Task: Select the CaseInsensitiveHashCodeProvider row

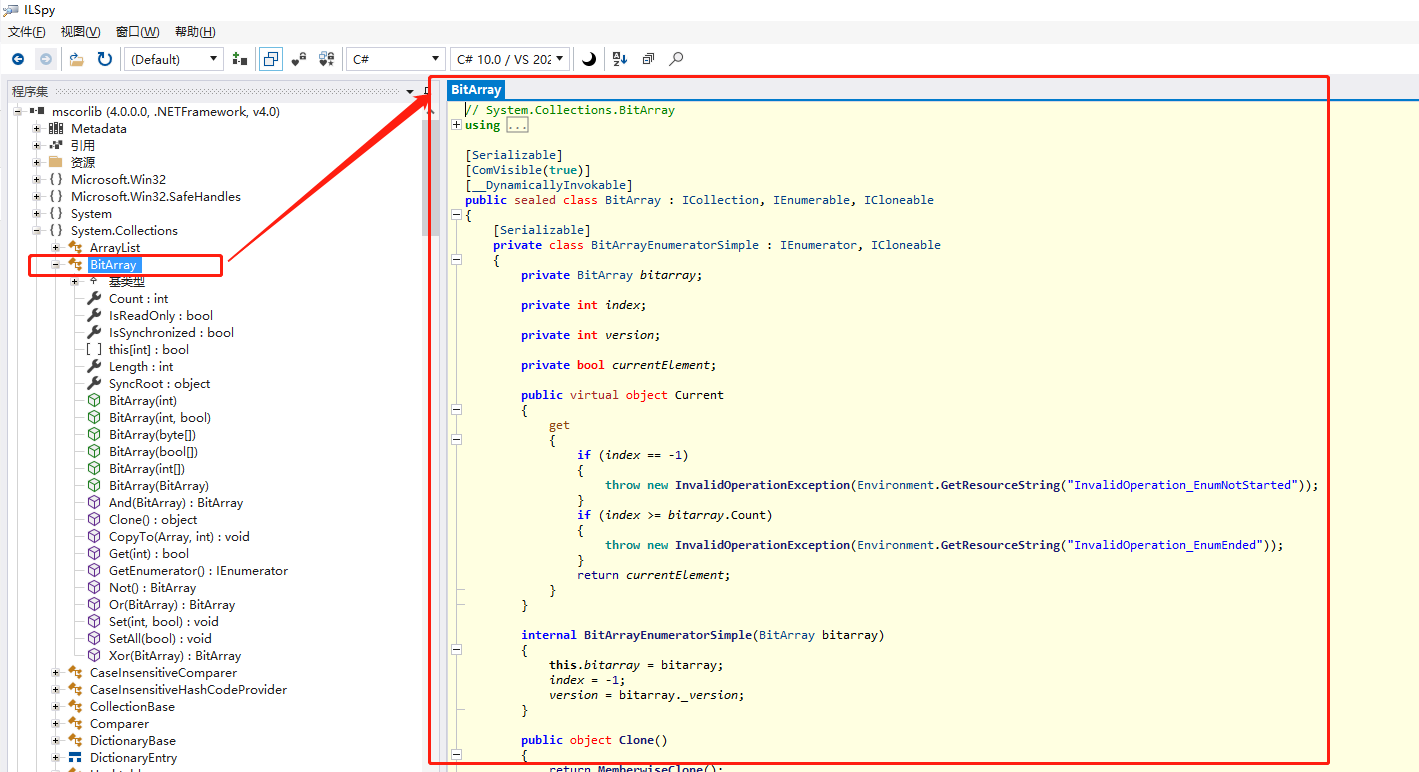Action: 188,689
